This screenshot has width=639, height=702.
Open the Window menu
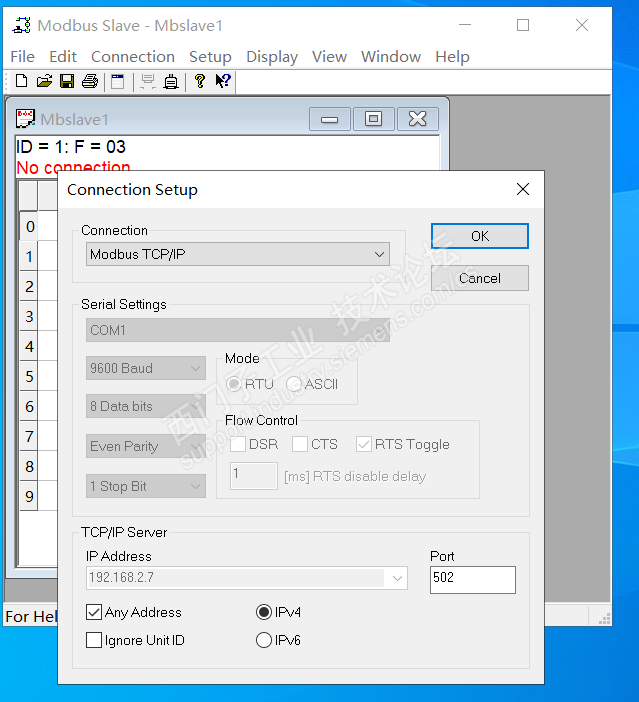pos(391,56)
